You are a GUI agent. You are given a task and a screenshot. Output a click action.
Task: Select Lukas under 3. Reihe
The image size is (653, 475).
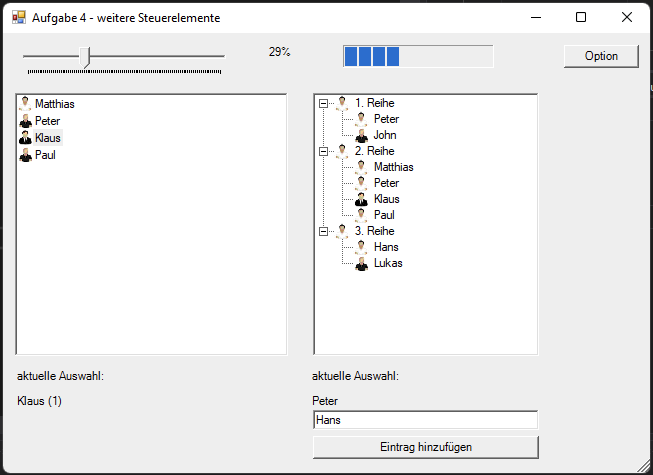388,263
